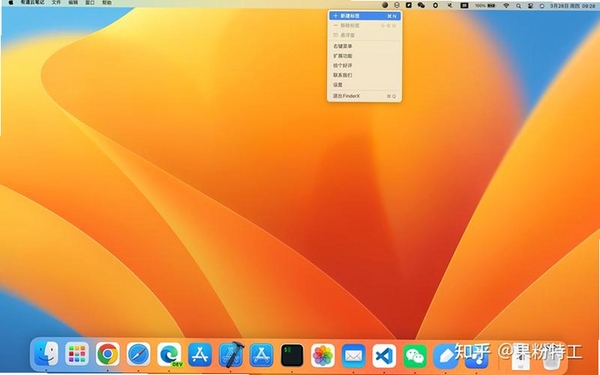Launch Google Chrome from the Dock

pyautogui.click(x=108, y=354)
